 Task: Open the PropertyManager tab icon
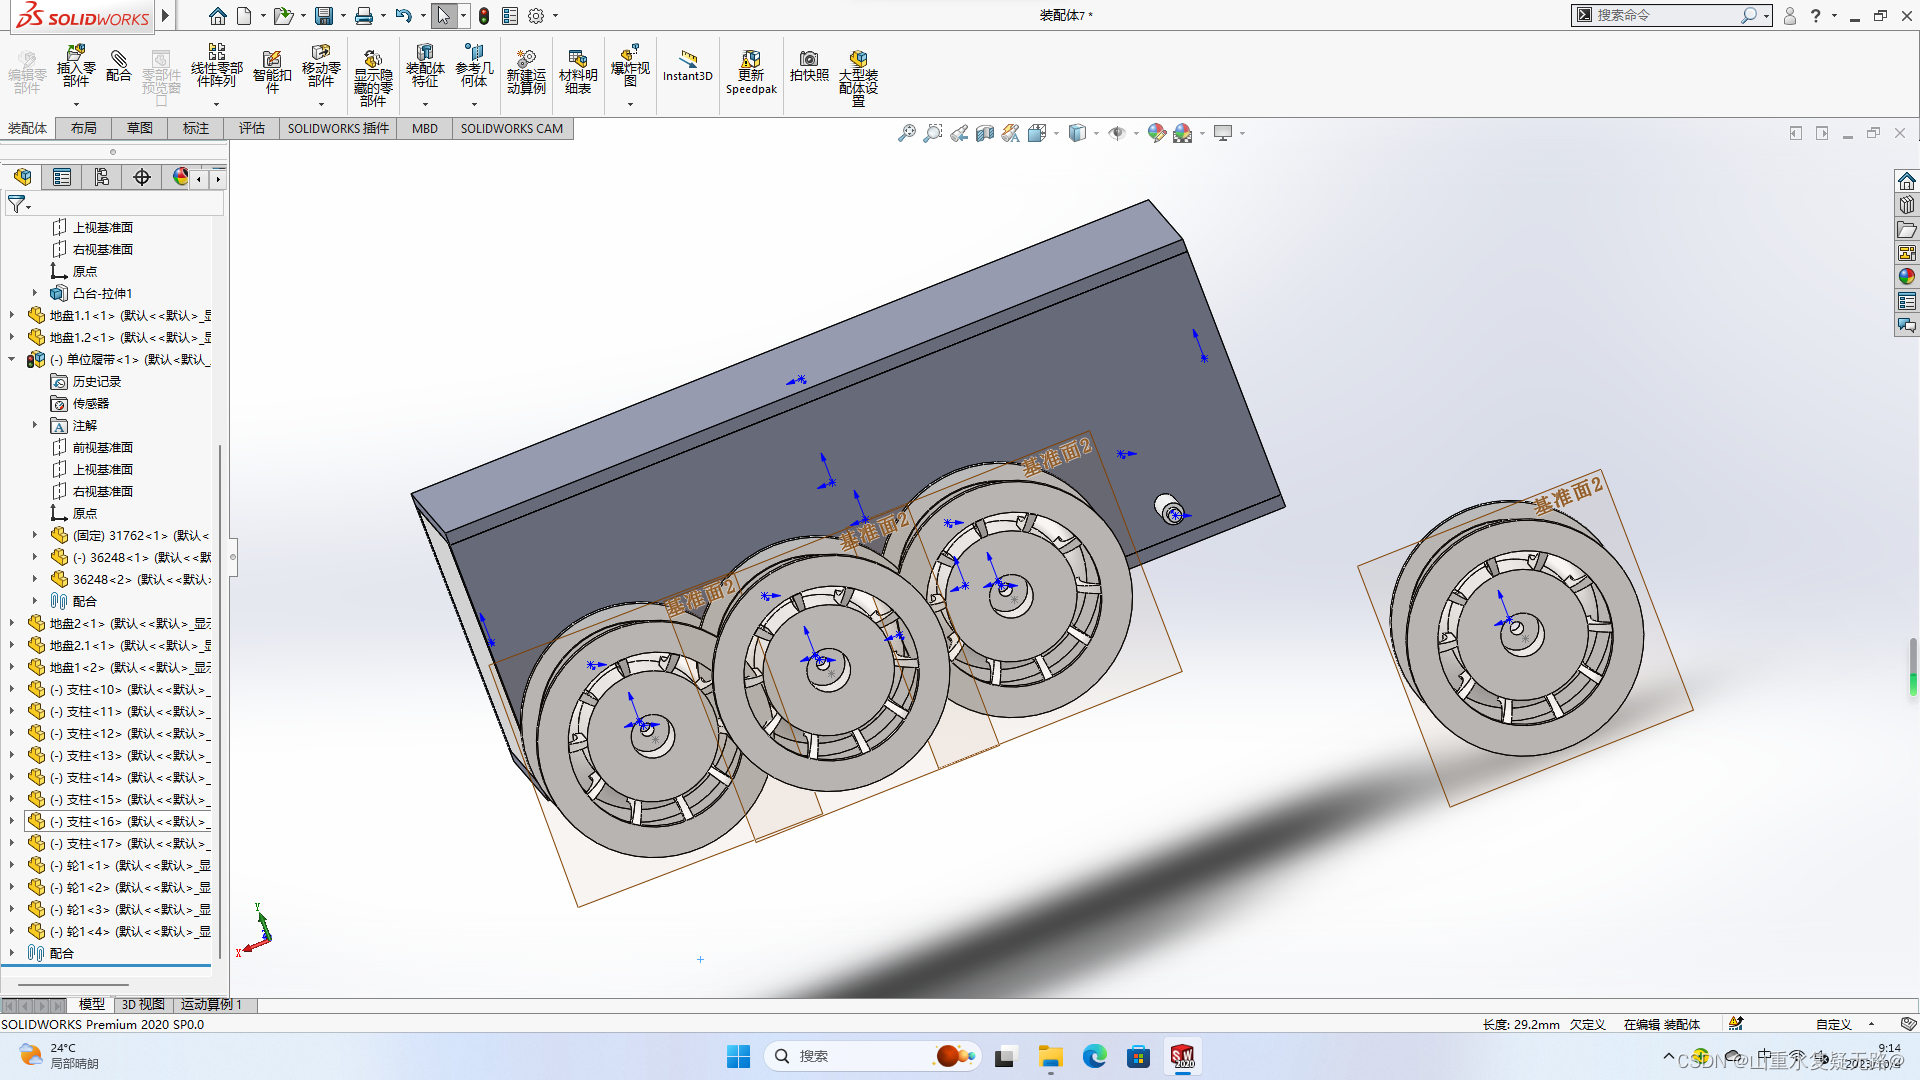62,177
